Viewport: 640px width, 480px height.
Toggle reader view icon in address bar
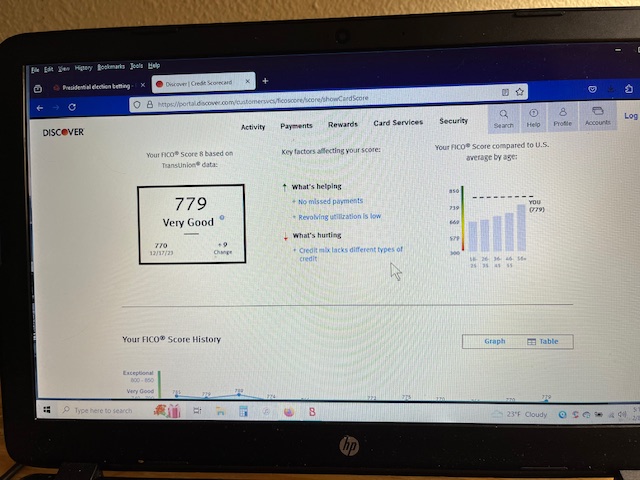pos(505,92)
